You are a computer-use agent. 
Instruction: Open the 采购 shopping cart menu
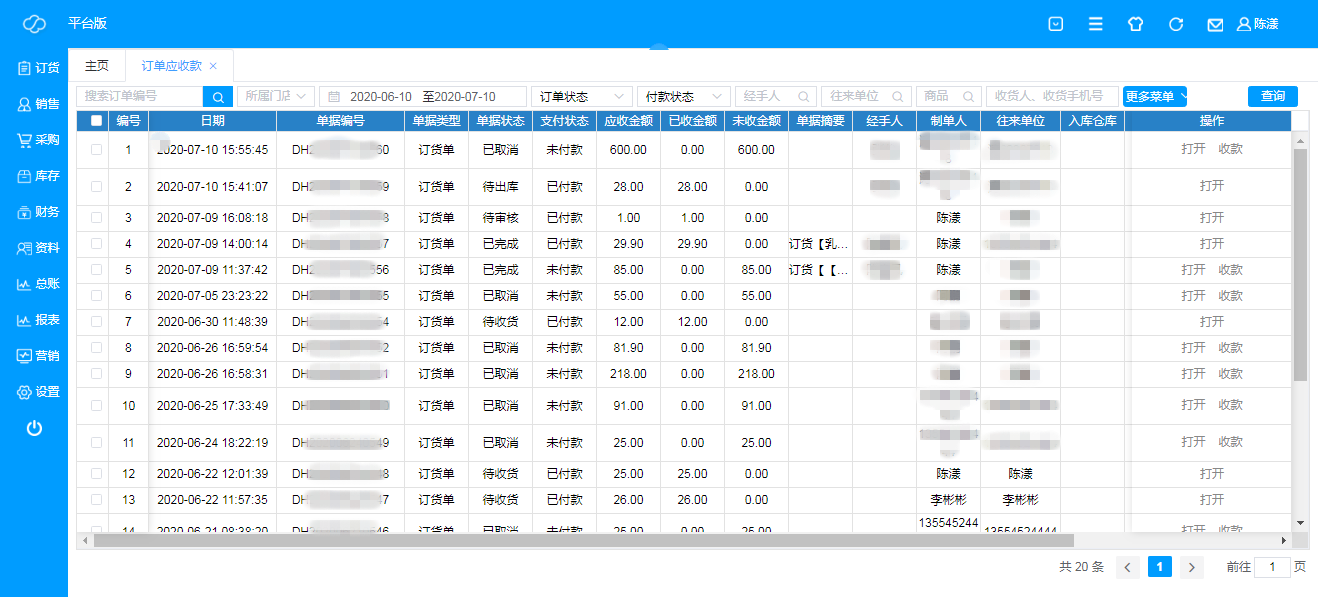tap(38, 140)
